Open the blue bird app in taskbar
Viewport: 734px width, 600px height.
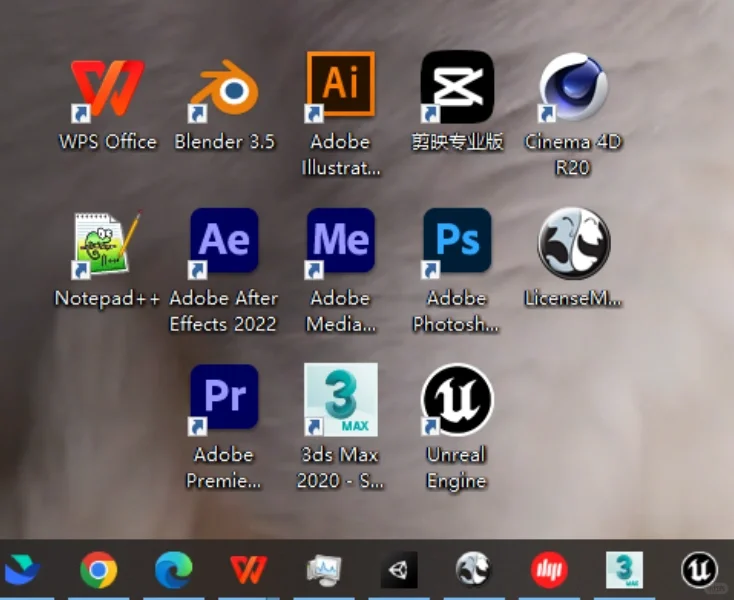coord(22,569)
